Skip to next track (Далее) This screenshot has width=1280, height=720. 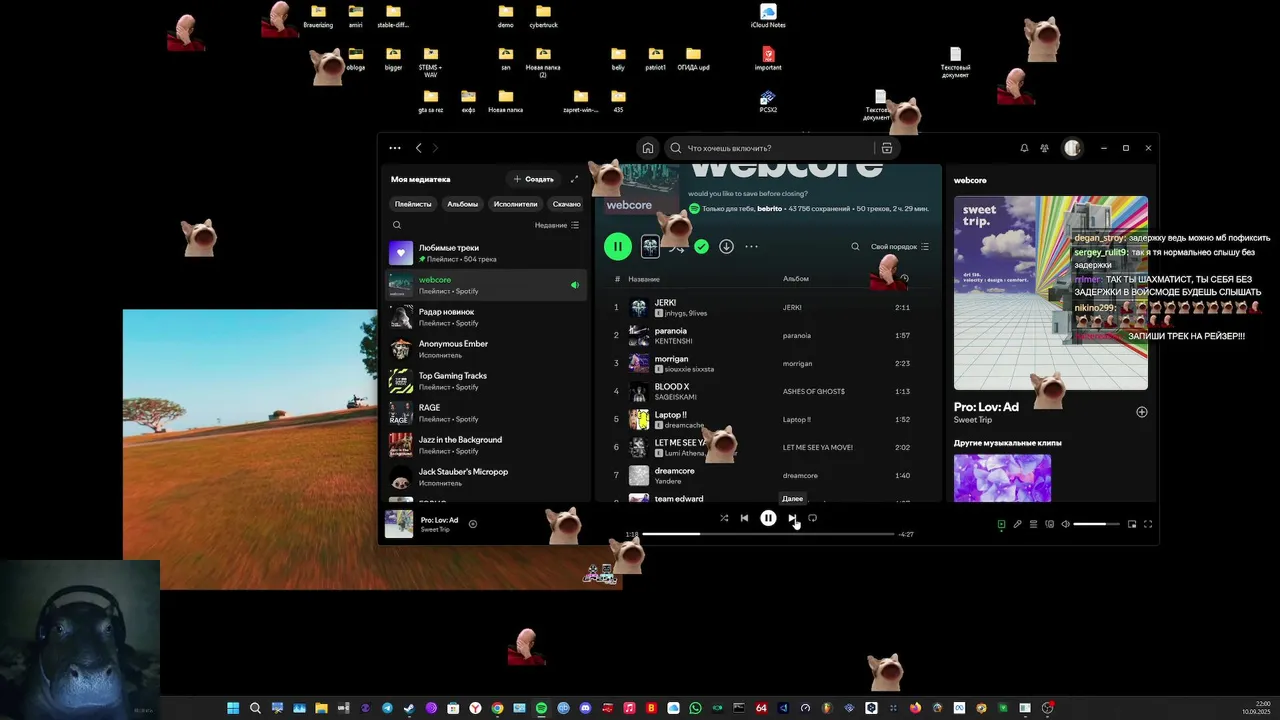point(792,518)
